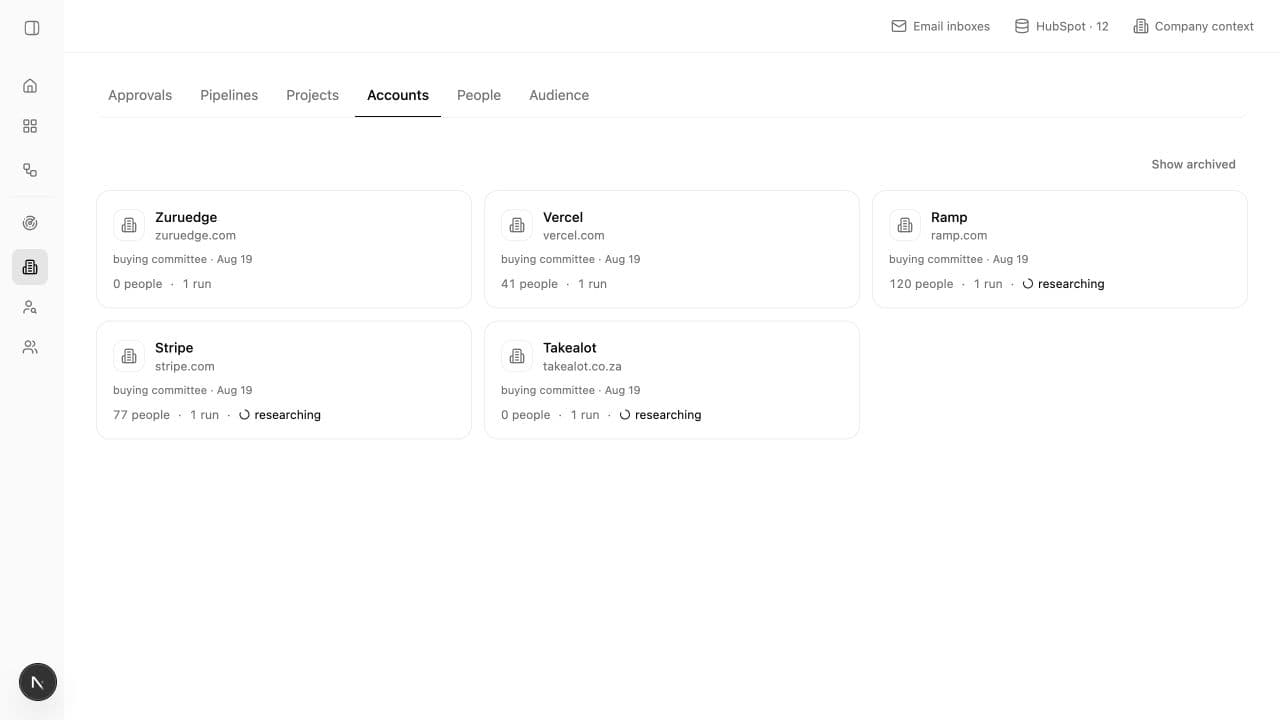Click the researching spinner on Takealot card
Screen dimensions: 1280x720
625,415
